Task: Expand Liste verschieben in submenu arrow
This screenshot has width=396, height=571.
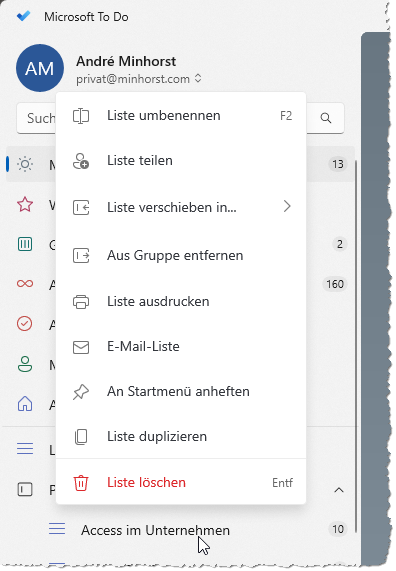Action: point(287,206)
